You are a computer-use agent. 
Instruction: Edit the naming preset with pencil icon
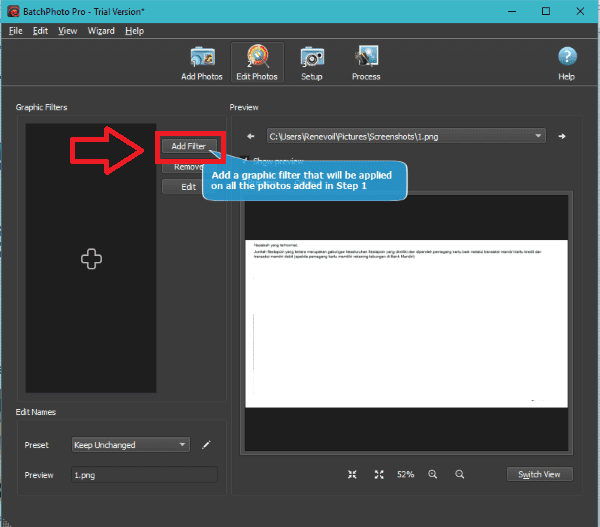(x=207, y=445)
